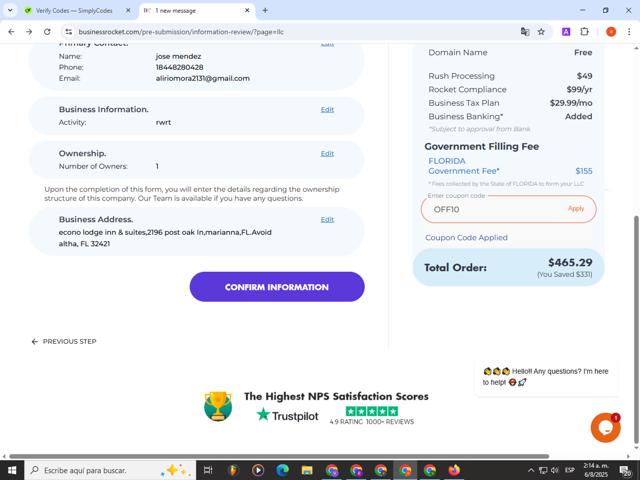Viewport: 640px width, 480px height.
Task: Open File Explorer from the taskbar
Action: pos(307,470)
